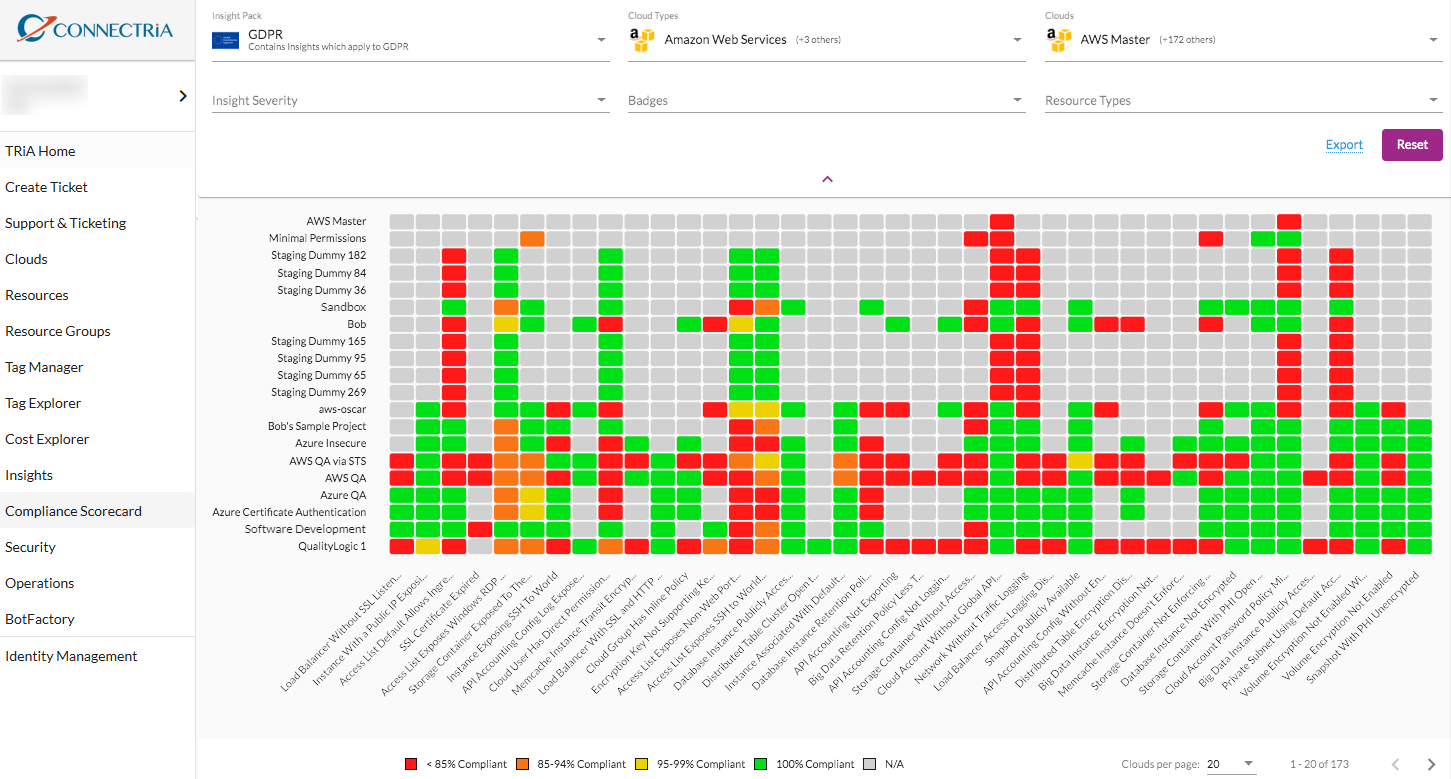The width and height of the screenshot is (1451, 779).
Task: Click the red <85% Compliant legend swatch
Action: pos(410,764)
